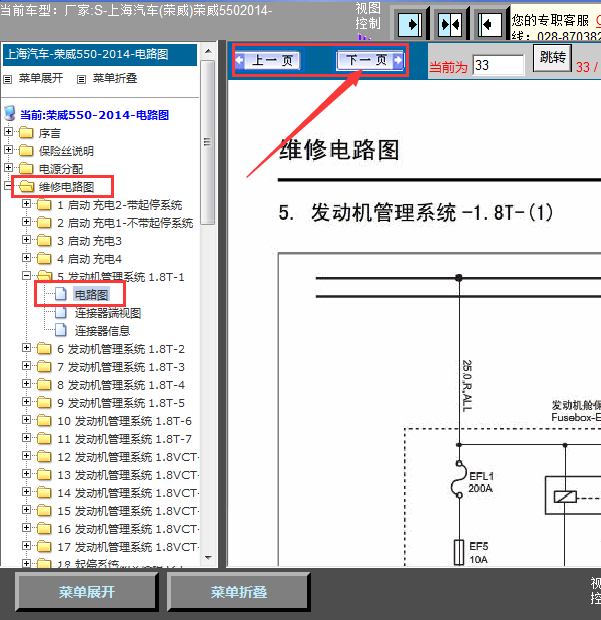
Task: Click the list icon before sidebar 菜单展开
Action: coord(8,80)
